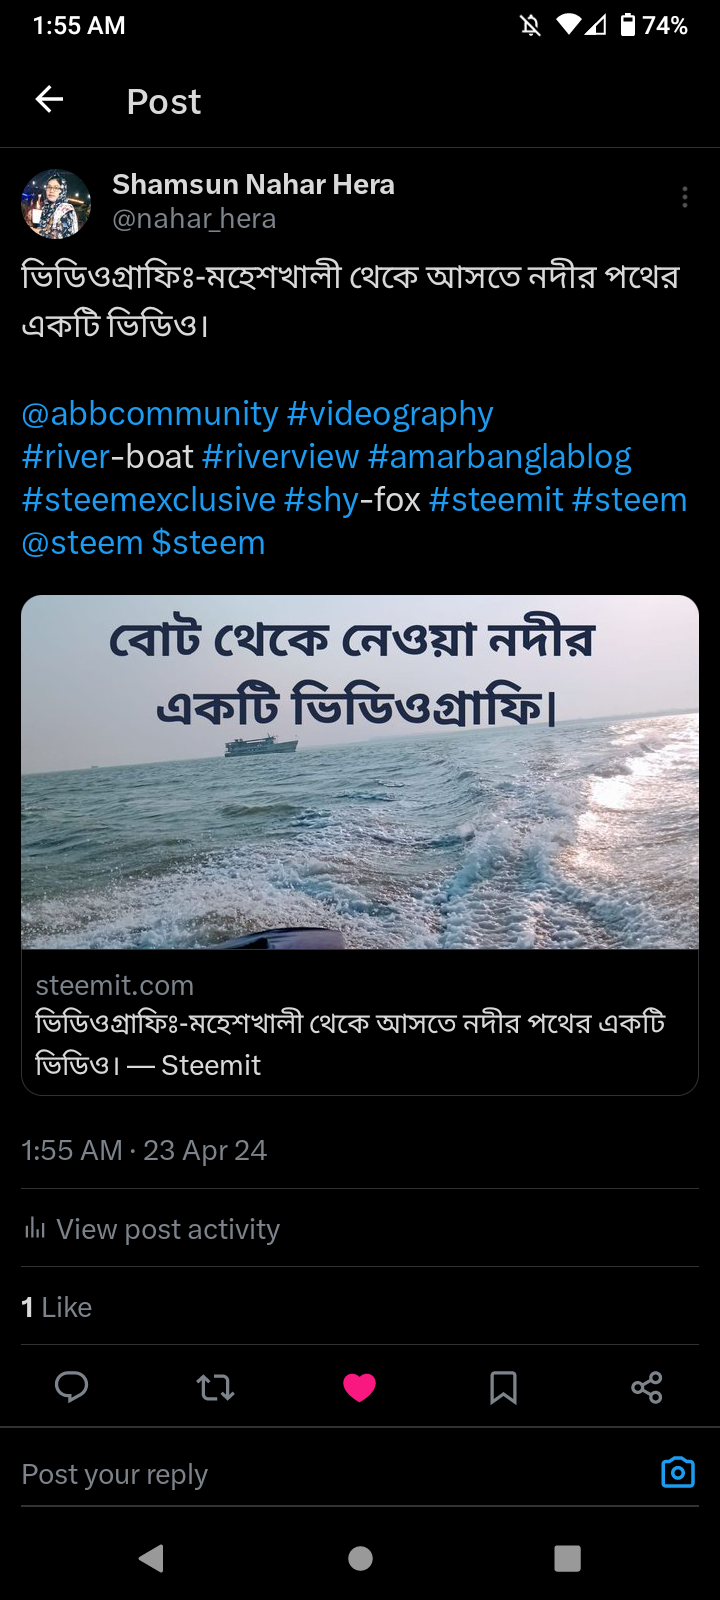Tap the #amarbanglablog hashtag

tap(499, 456)
